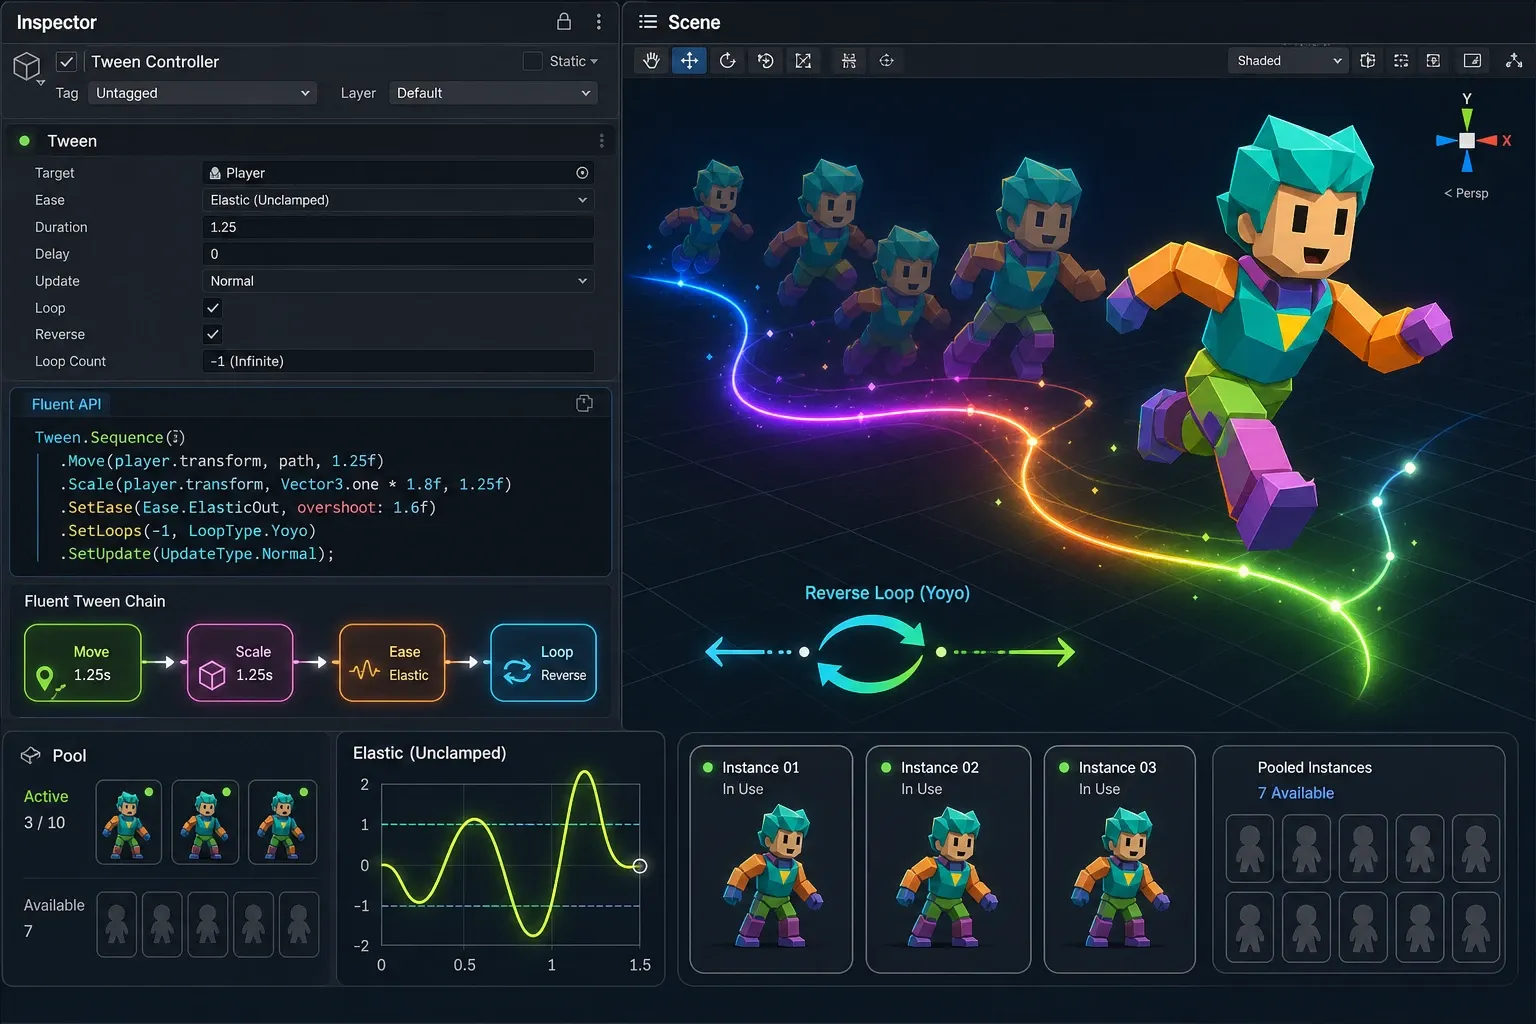
Task: Open the Ease dropdown set to Elastic (Unclamped)
Action: click(x=398, y=200)
